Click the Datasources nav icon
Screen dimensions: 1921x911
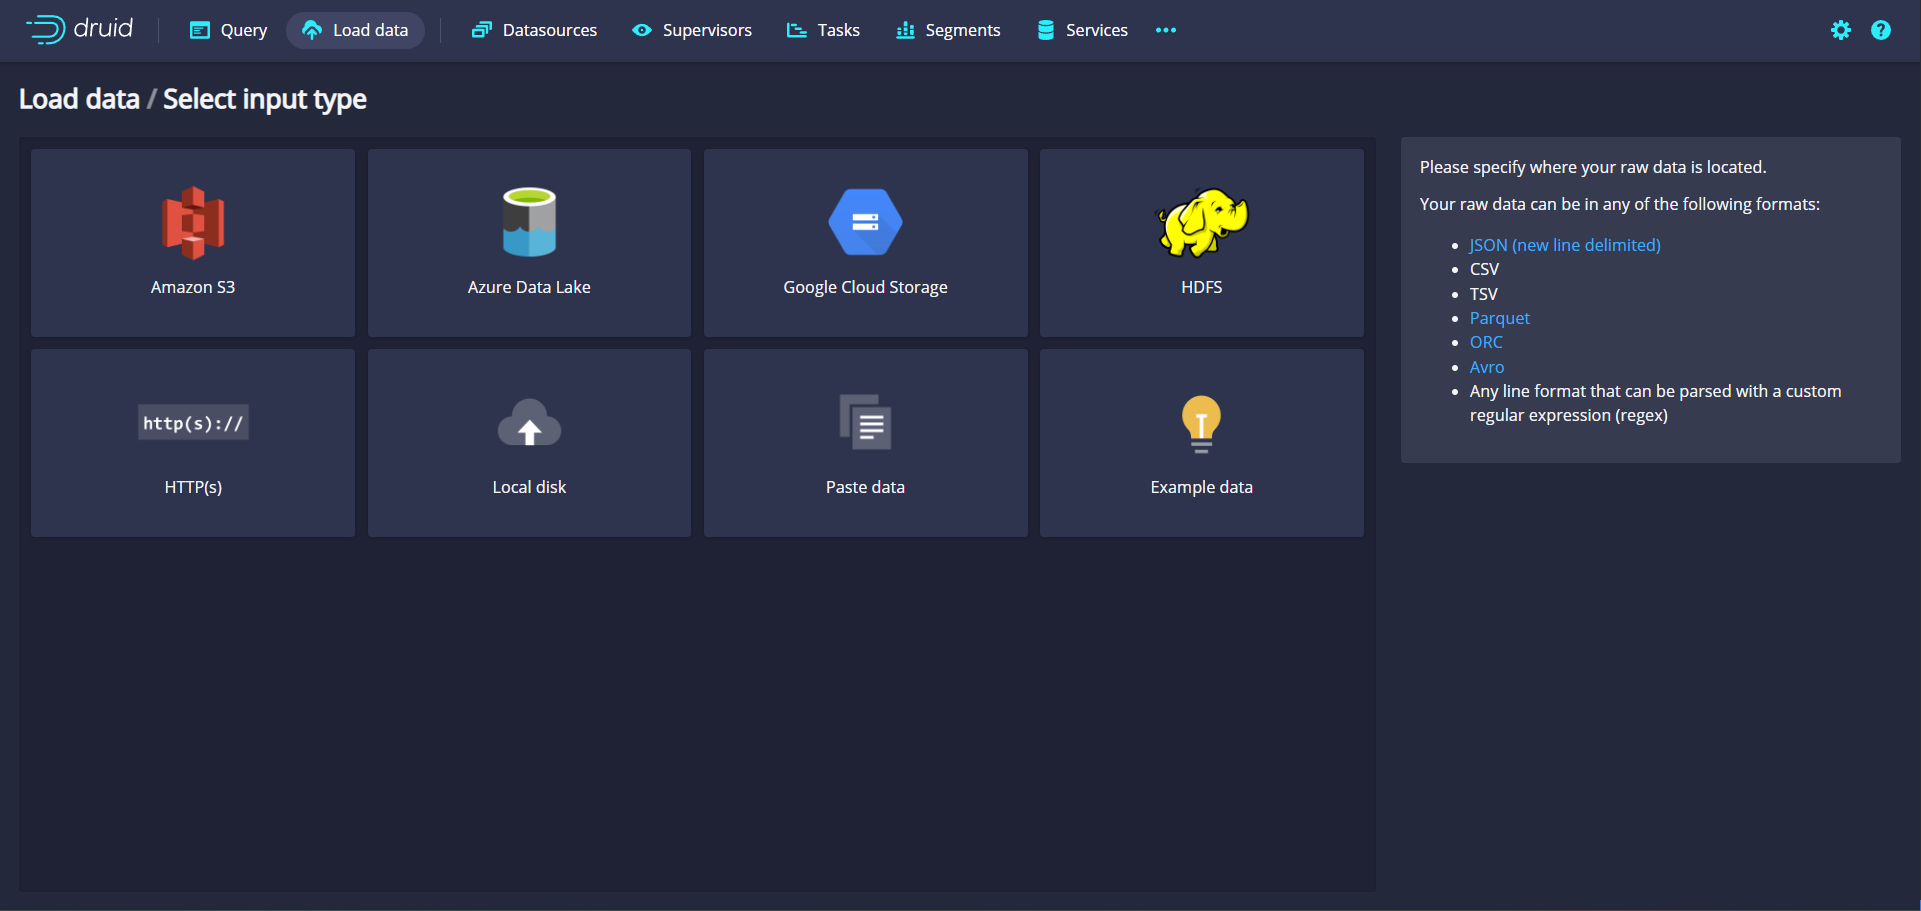tap(481, 30)
